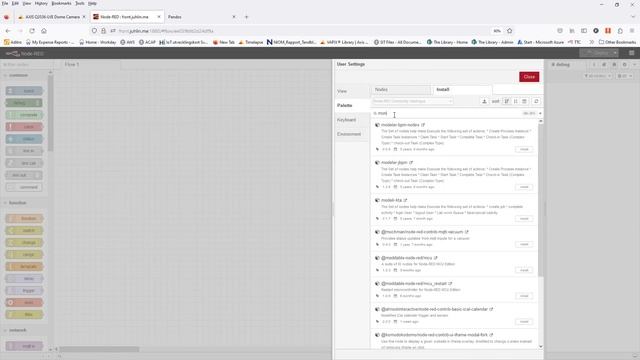The height and width of the screenshot is (360, 640).
Task: Bookmark this page with star icon
Action: (509, 31)
